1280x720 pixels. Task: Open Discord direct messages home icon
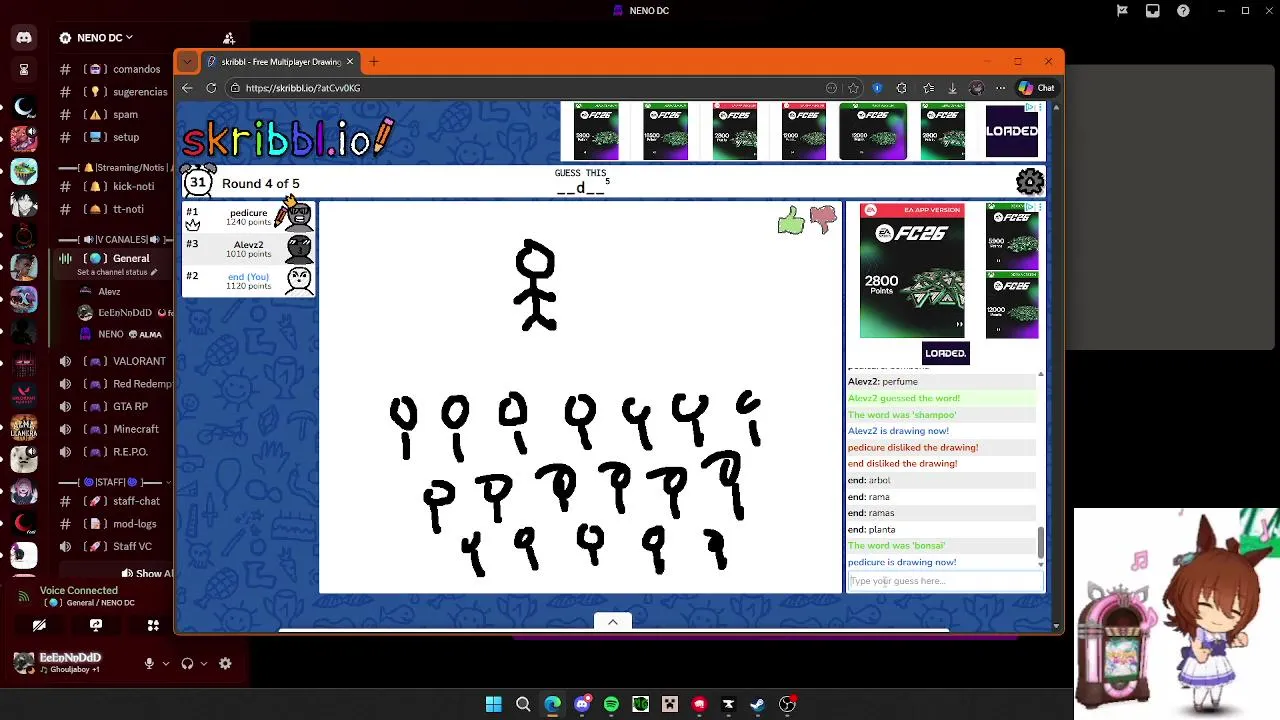point(24,37)
